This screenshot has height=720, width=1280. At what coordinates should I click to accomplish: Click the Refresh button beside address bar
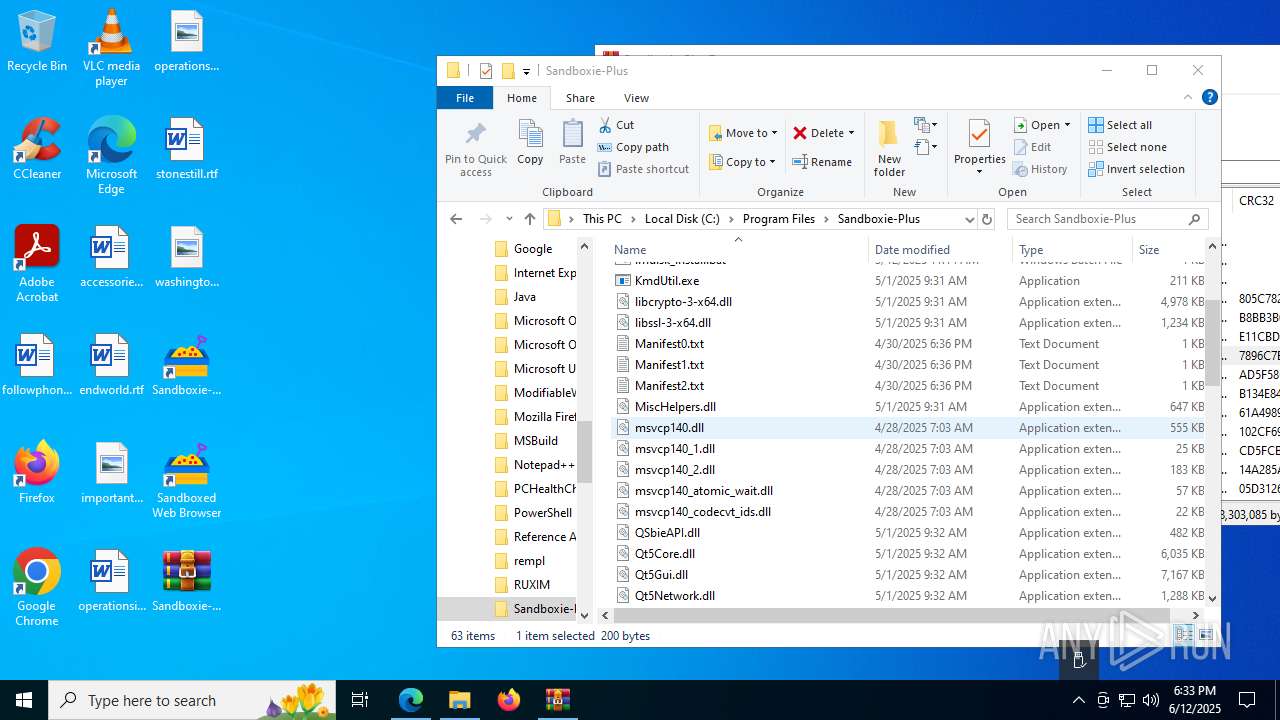(x=987, y=219)
